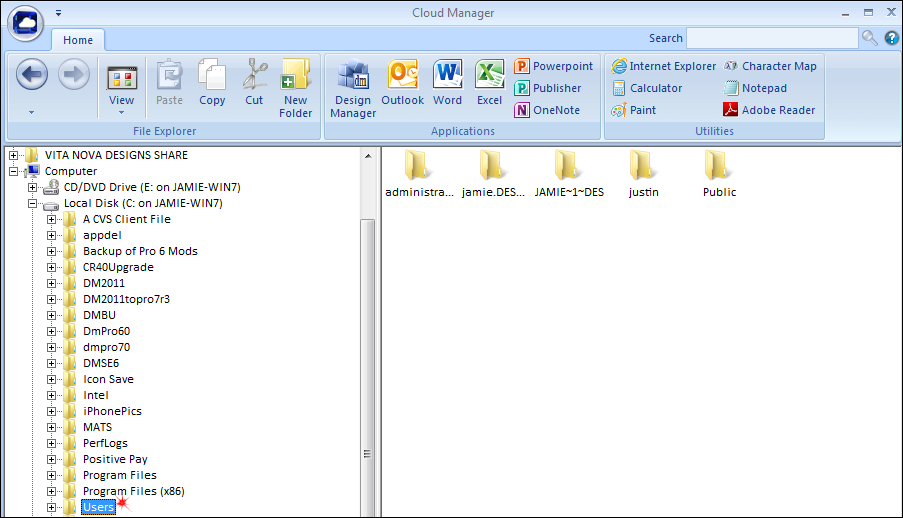The image size is (903, 518).
Task: Select the DMSE6 folder
Action: (x=101, y=364)
